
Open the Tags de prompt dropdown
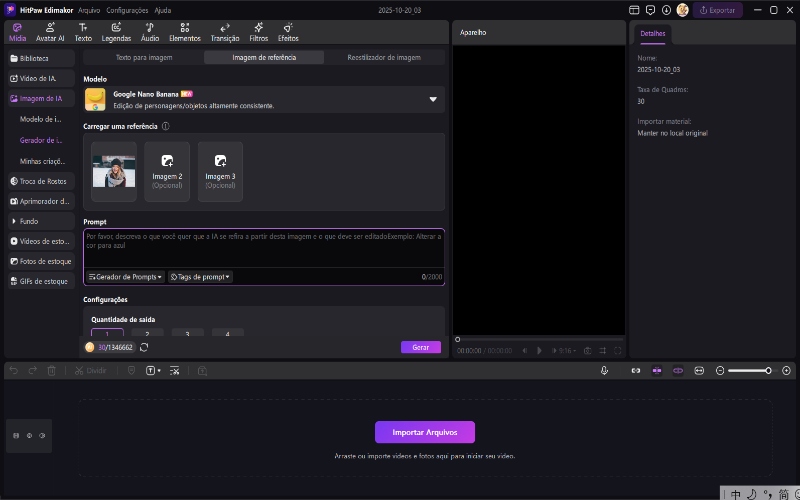200,276
